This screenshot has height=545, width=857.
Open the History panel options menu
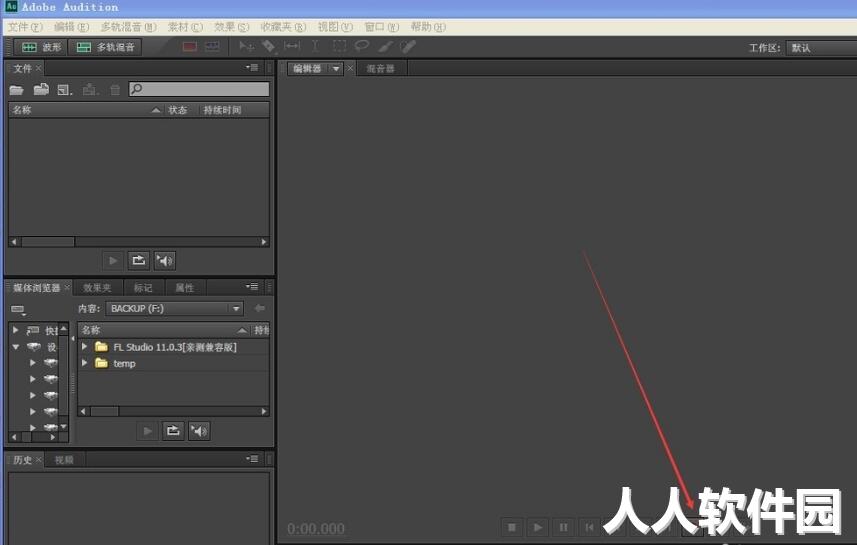(x=252, y=459)
